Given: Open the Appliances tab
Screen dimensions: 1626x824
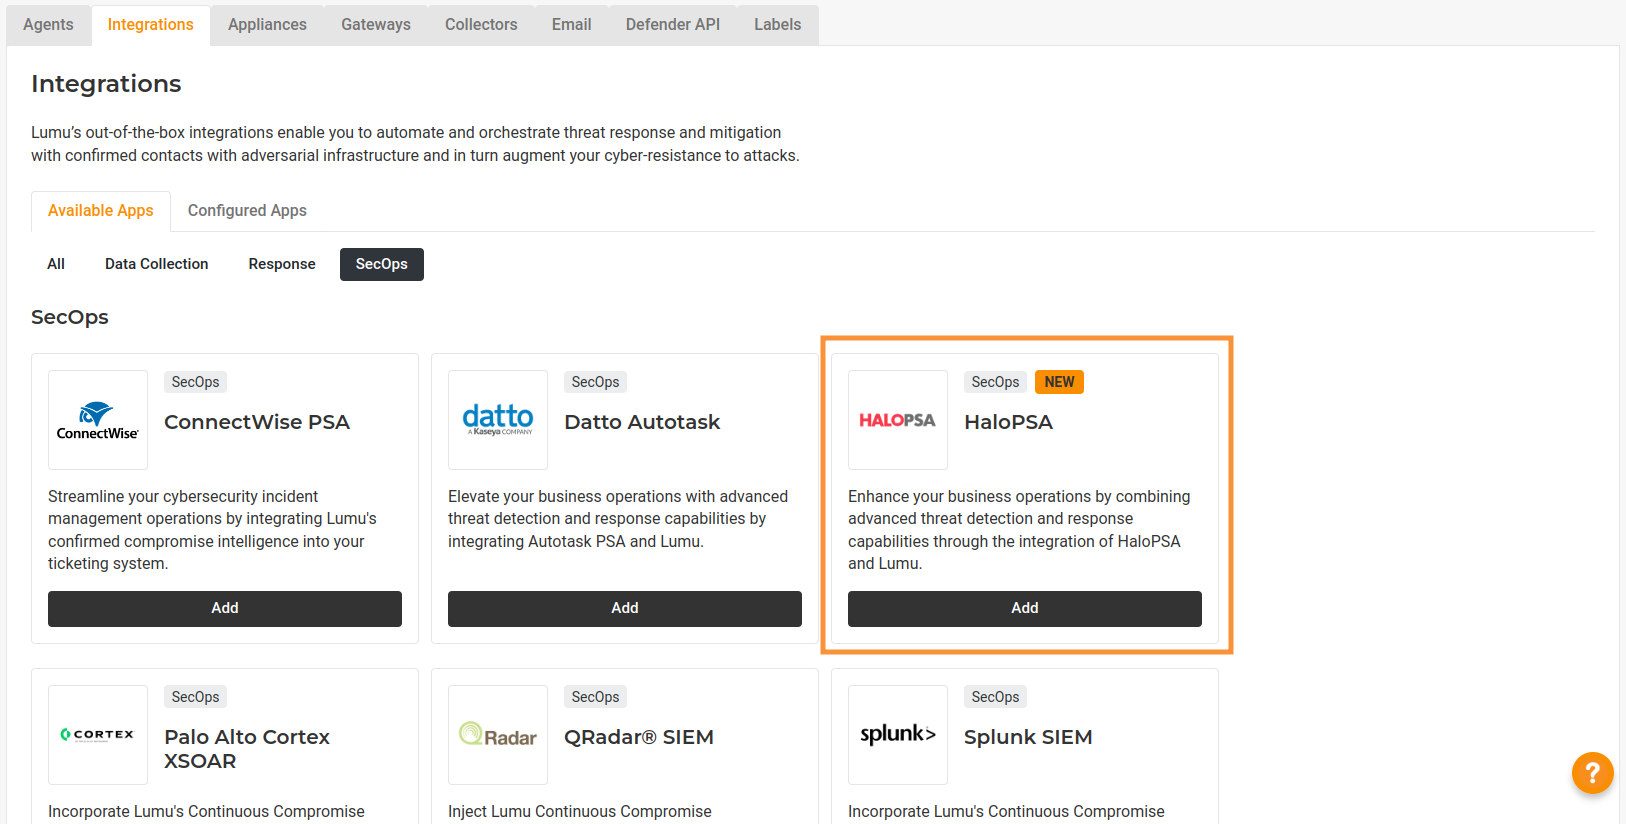Looking at the screenshot, I should tap(267, 25).
